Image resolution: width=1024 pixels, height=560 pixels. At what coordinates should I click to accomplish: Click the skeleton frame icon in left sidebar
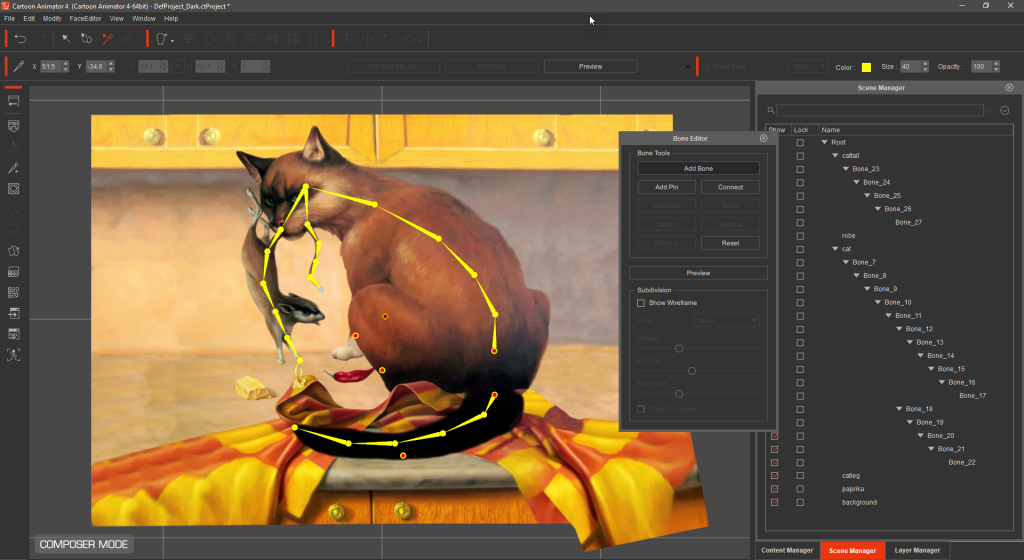(x=13, y=355)
